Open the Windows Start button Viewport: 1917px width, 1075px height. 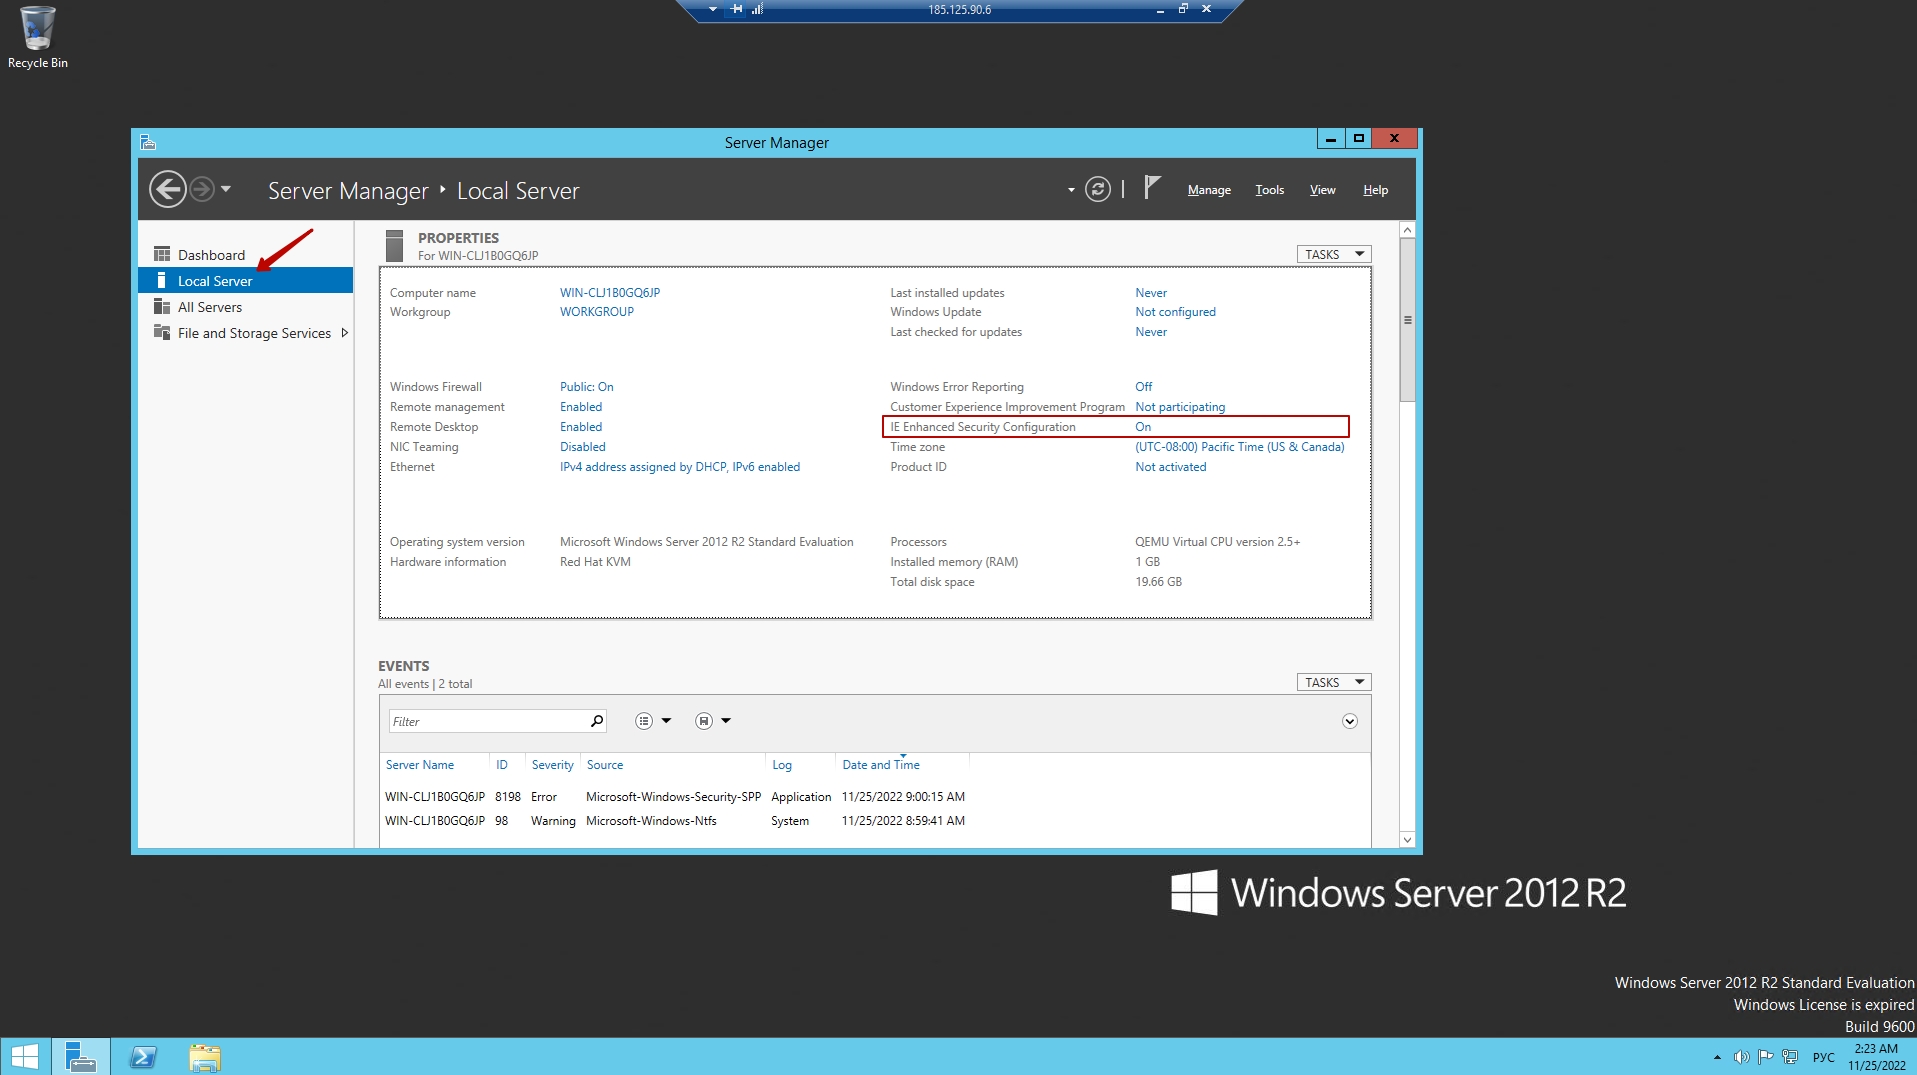(25, 1057)
